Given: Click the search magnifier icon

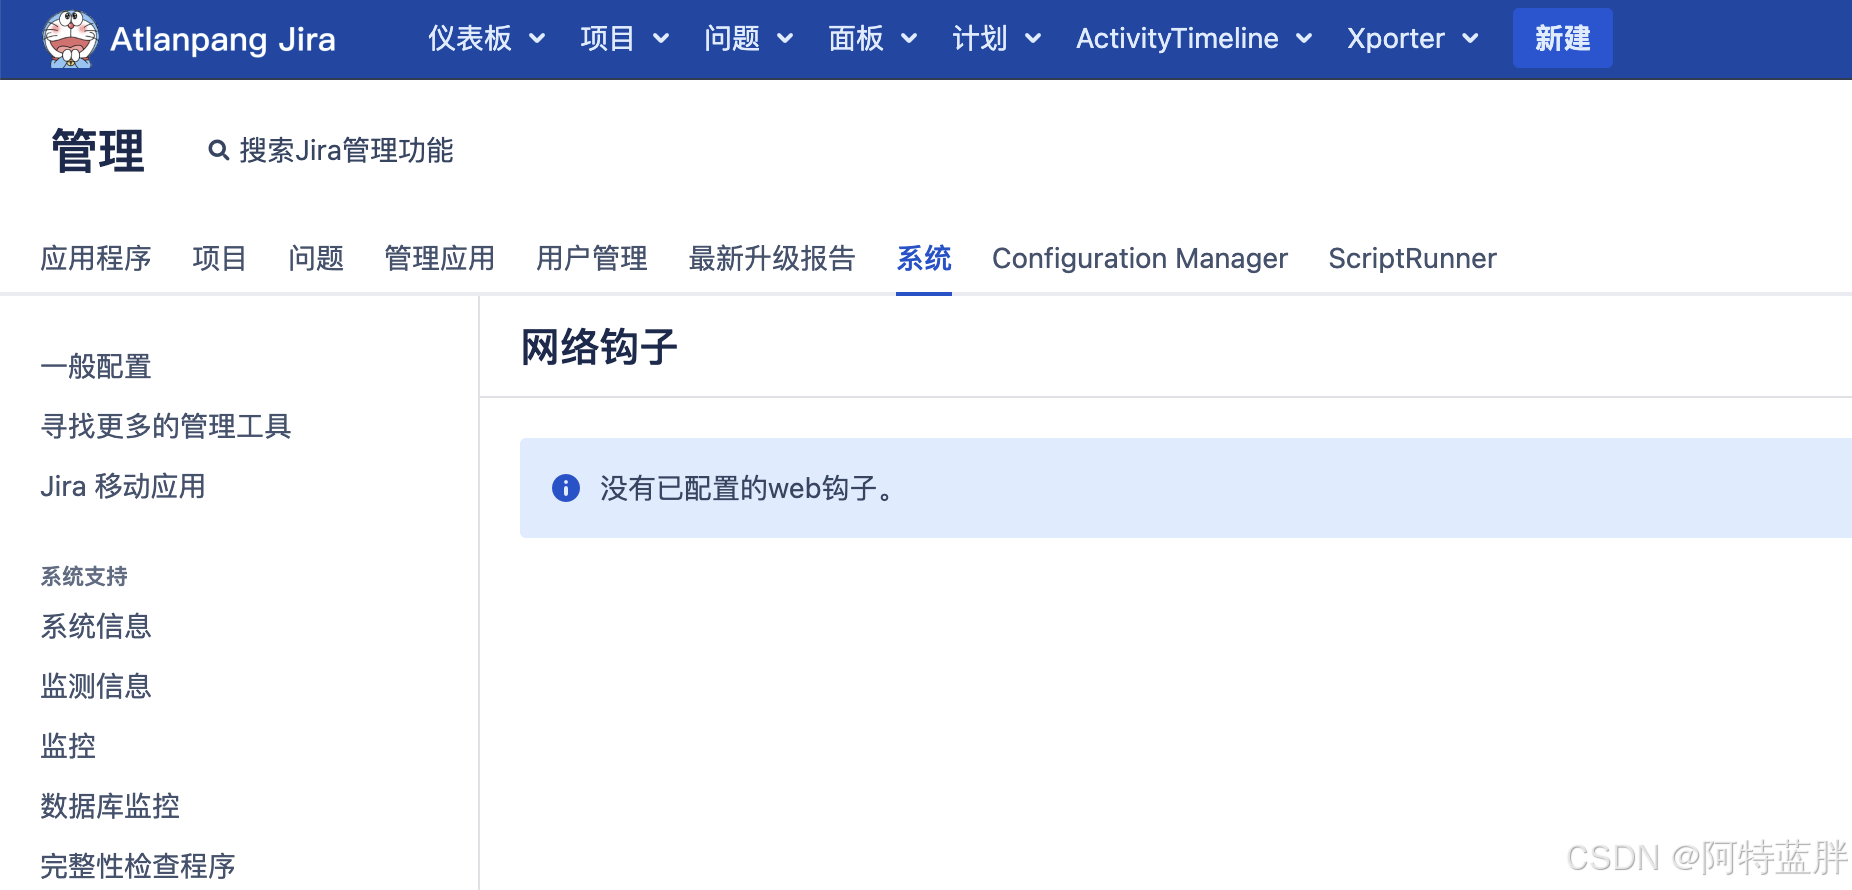Looking at the screenshot, I should pyautogui.click(x=218, y=151).
